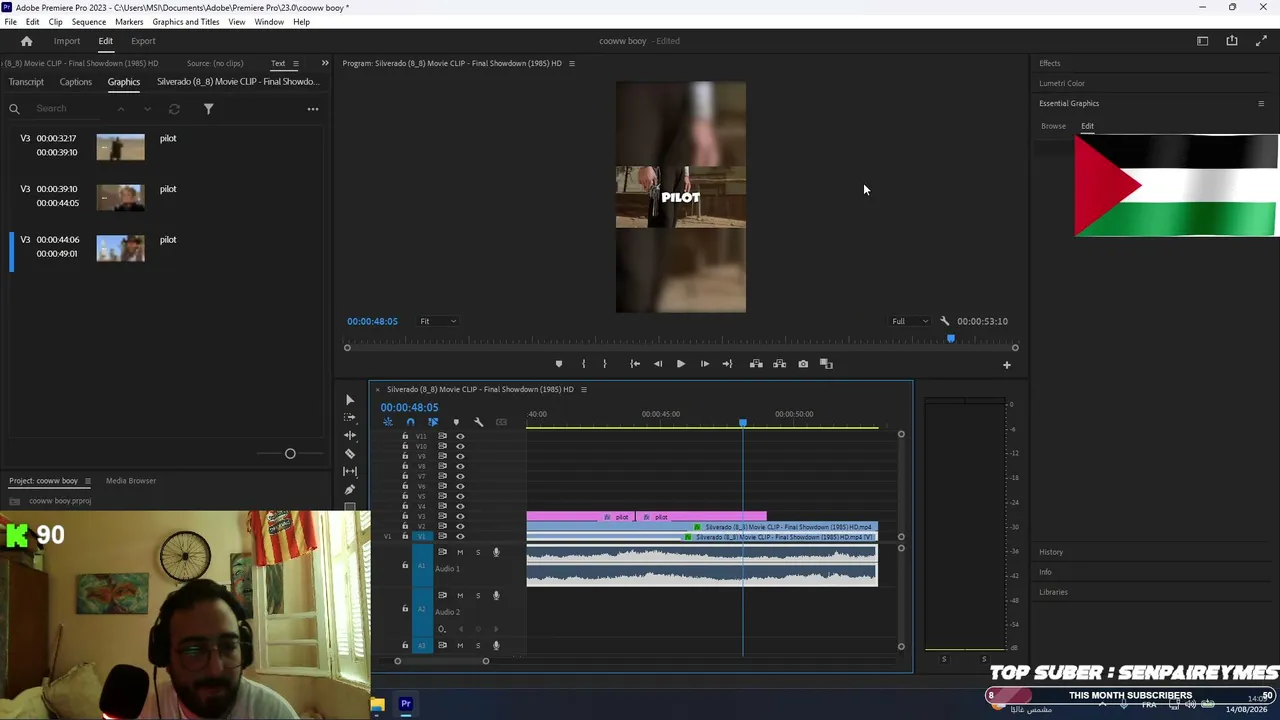1280x720 pixels.
Task: Add a marker in the Program Monitor
Action: click(559, 364)
